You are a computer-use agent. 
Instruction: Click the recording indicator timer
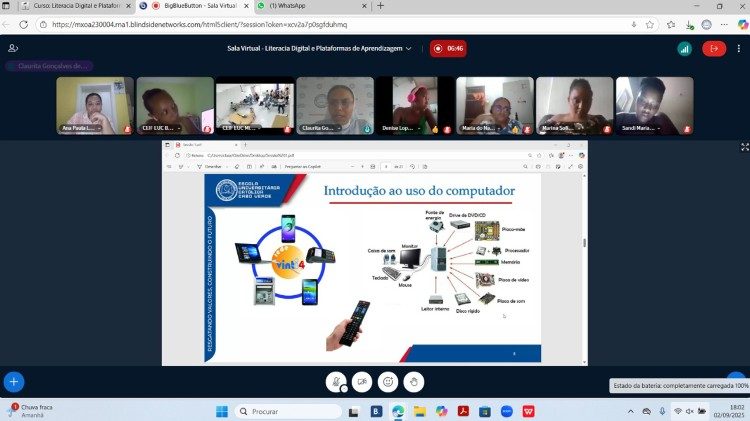tap(448, 48)
